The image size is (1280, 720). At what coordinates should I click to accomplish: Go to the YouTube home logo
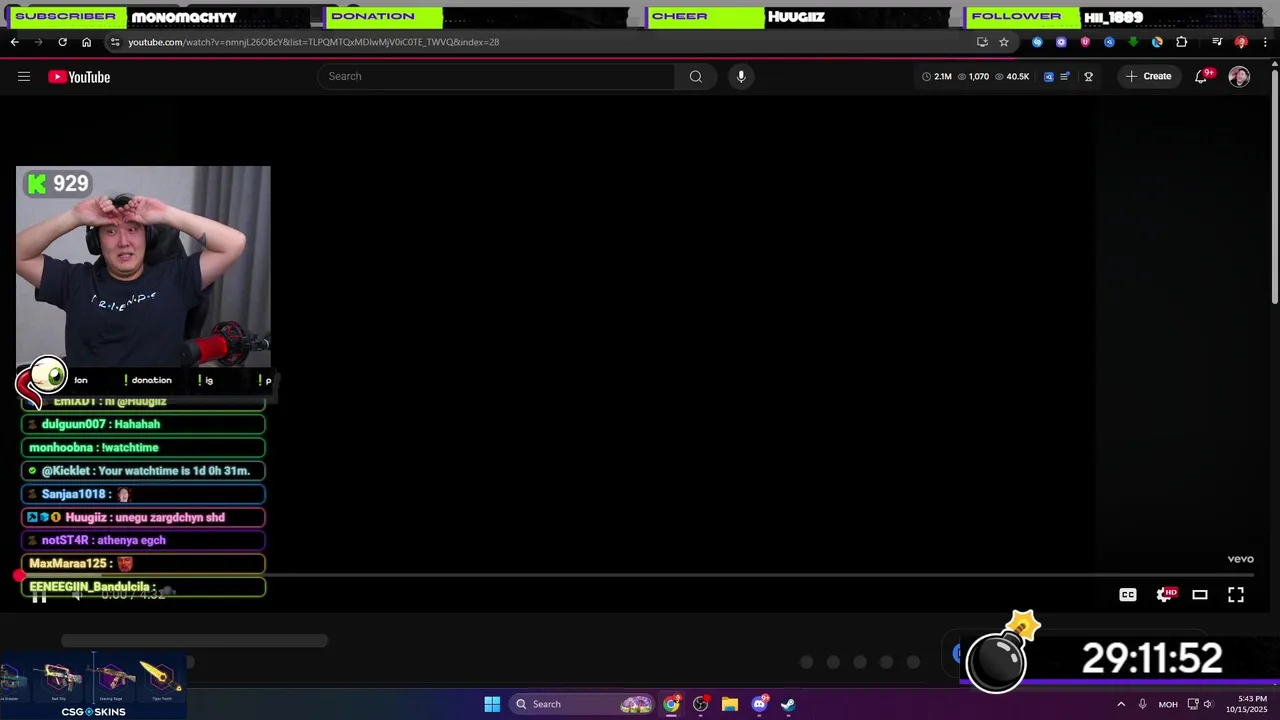[79, 77]
